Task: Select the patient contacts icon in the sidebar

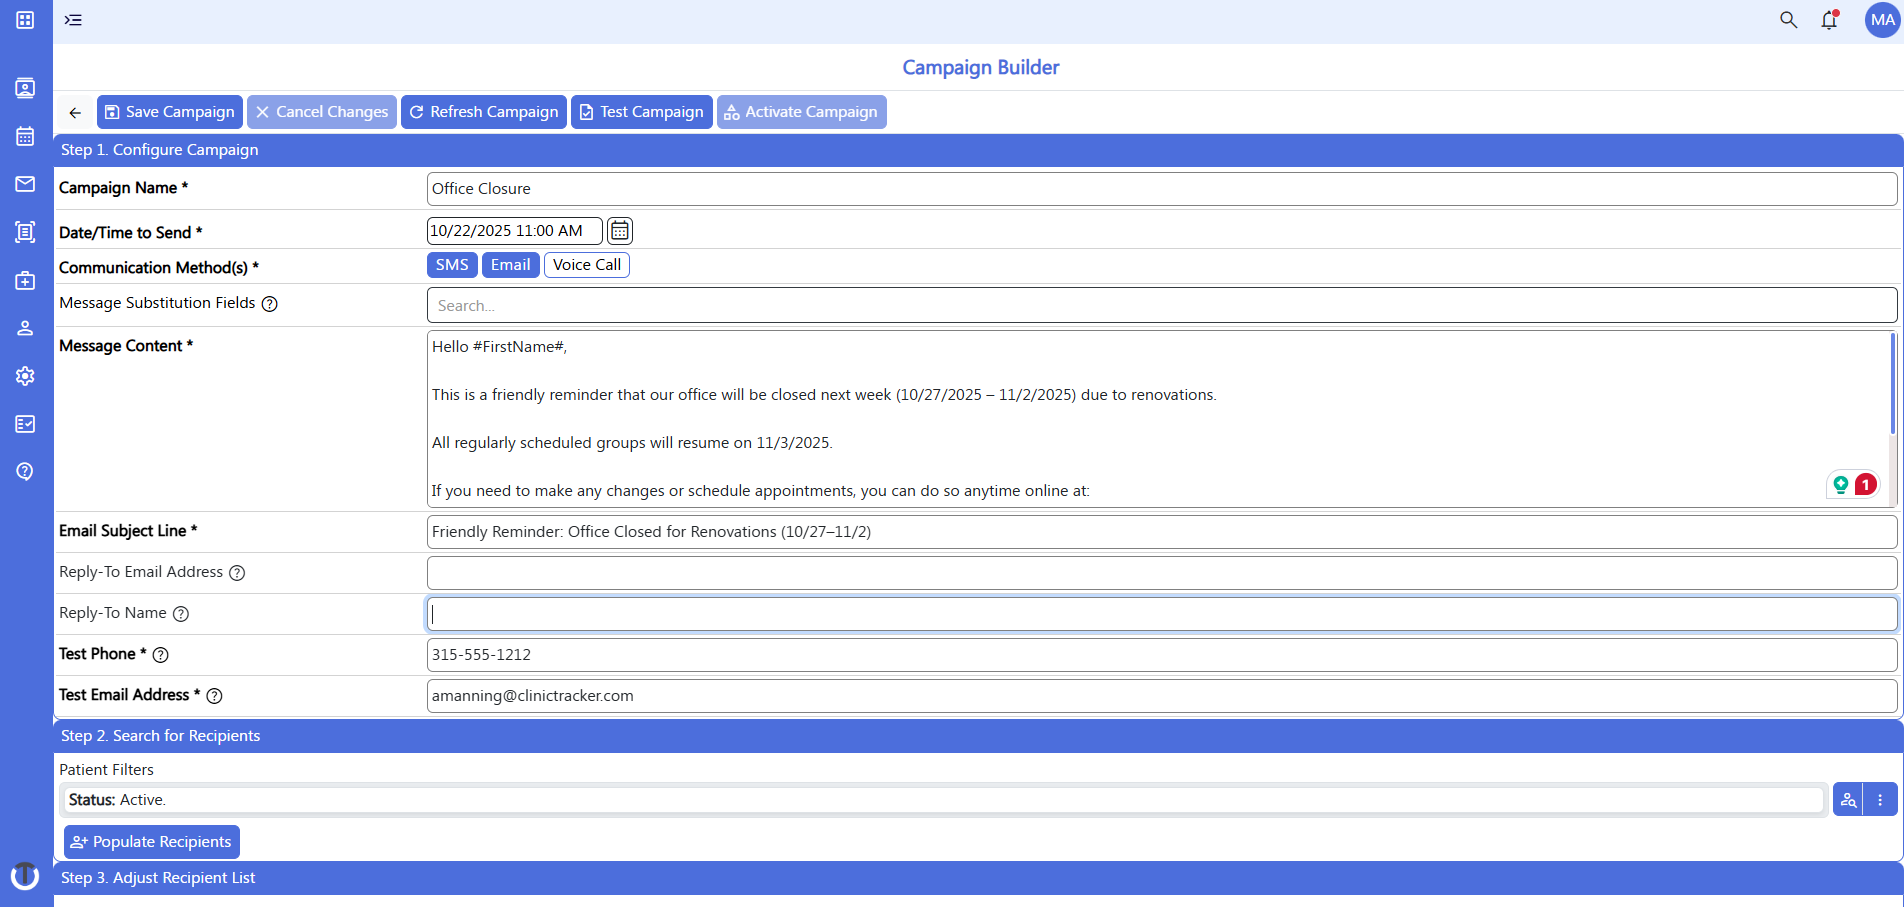Action: tap(24, 89)
